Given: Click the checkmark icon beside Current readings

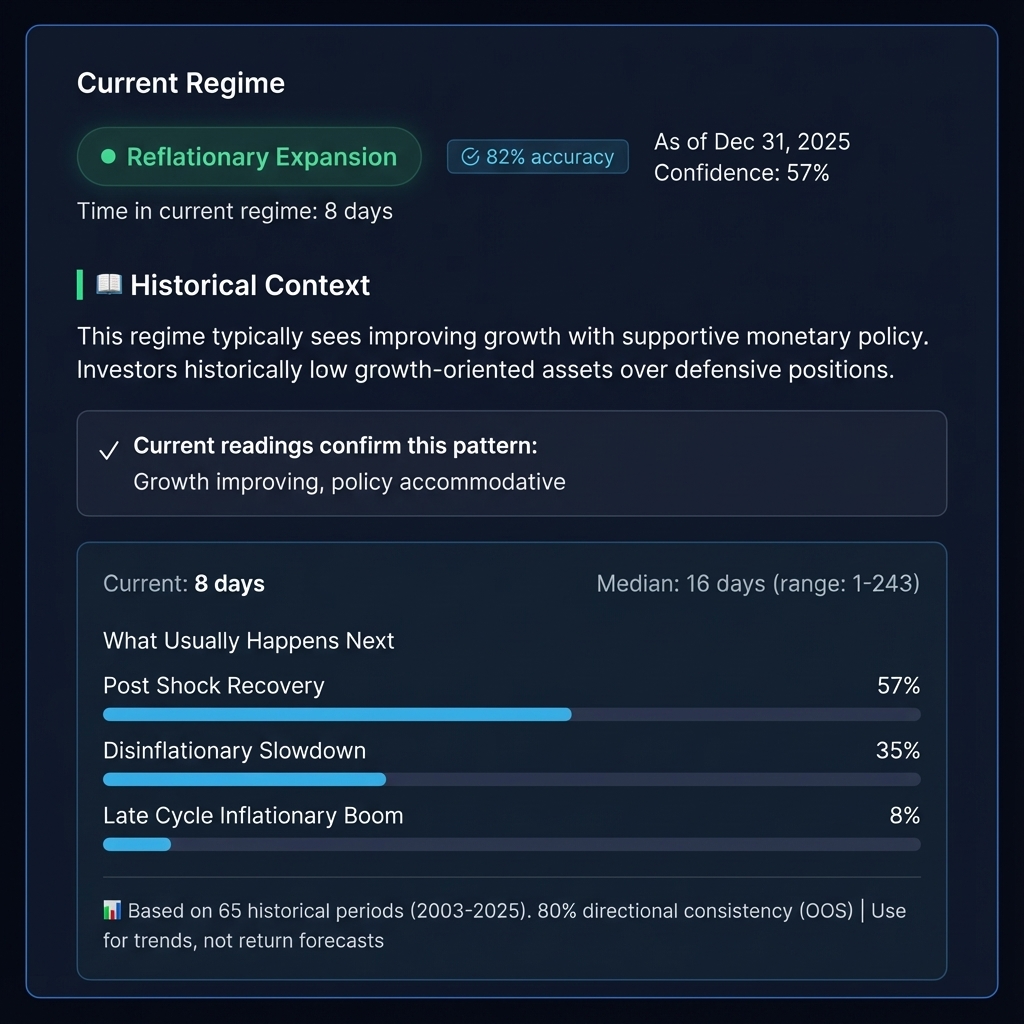Looking at the screenshot, I should [x=110, y=452].
